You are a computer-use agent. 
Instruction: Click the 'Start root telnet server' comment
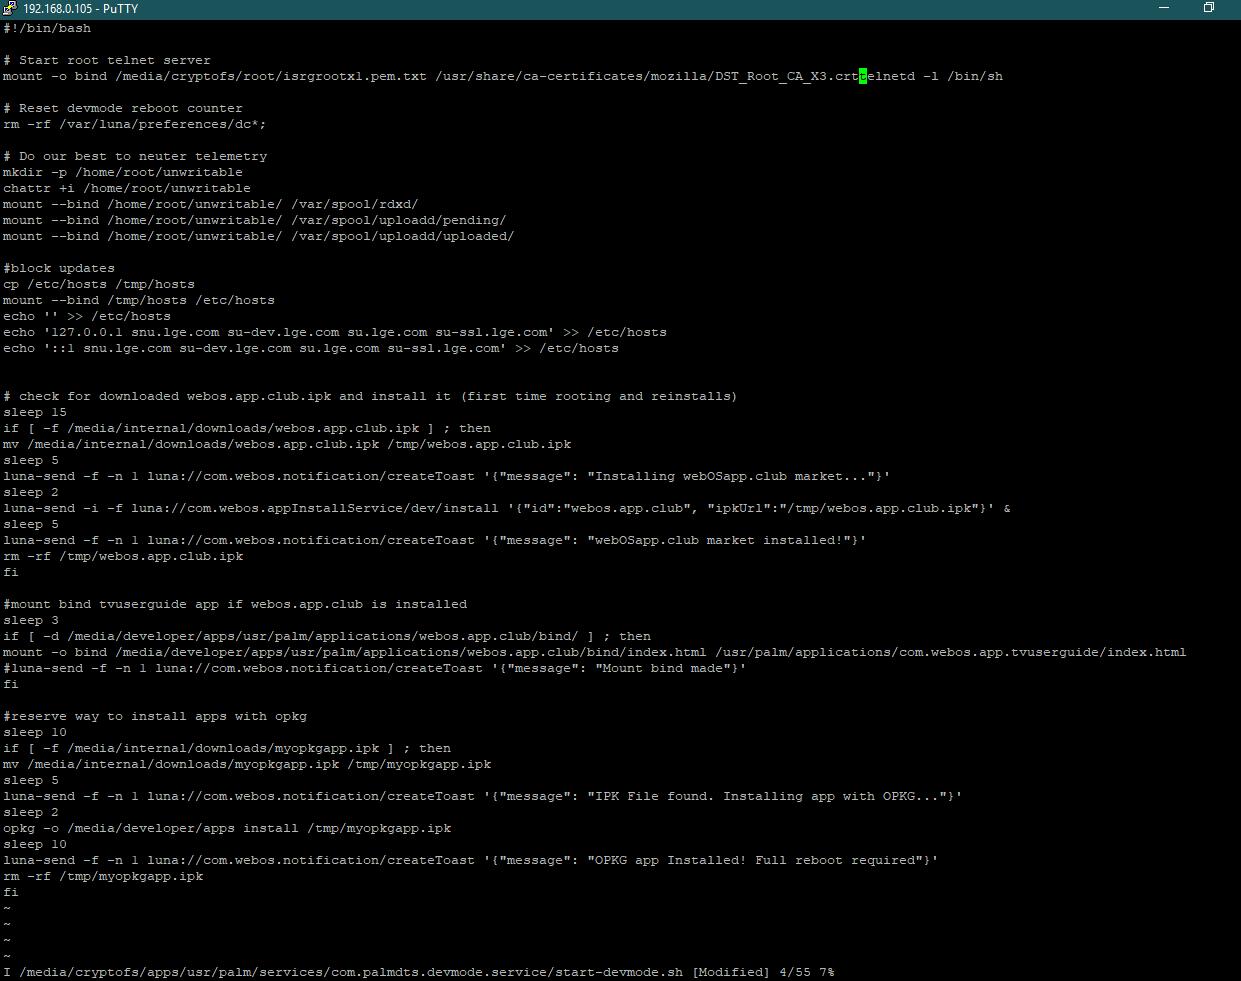tap(114, 60)
